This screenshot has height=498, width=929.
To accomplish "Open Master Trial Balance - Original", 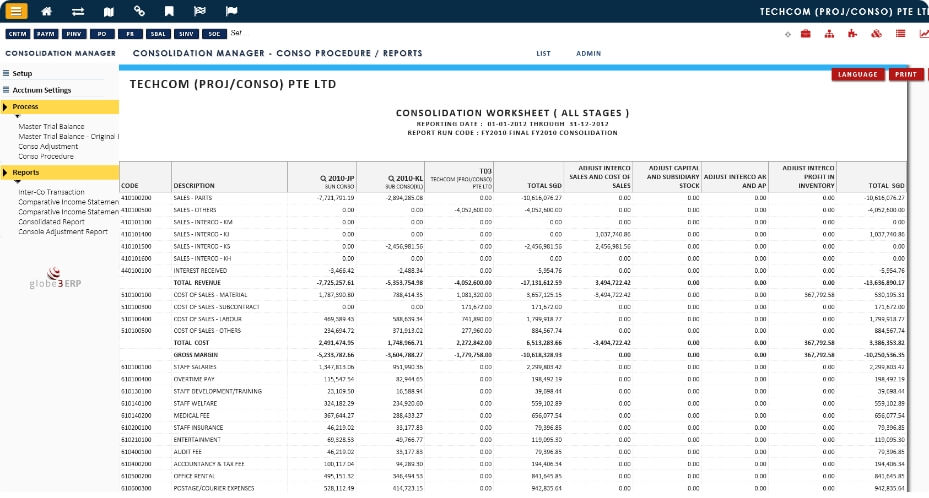I will [68, 136].
